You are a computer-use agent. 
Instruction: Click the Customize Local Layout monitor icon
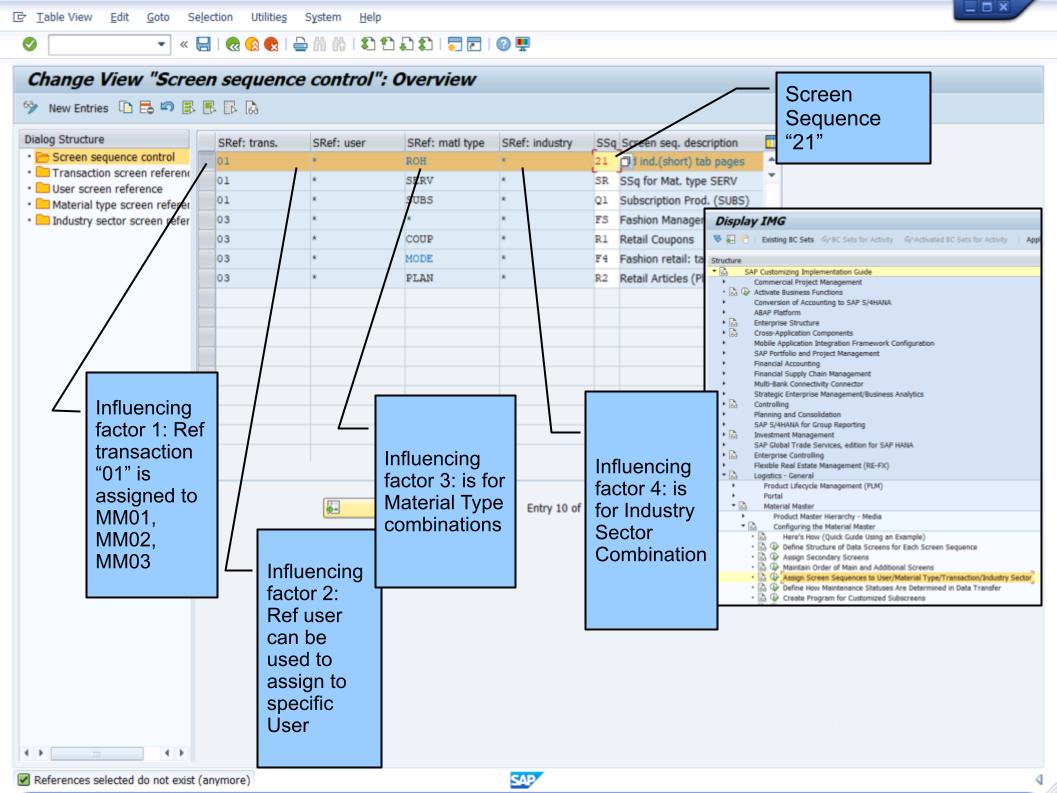tap(522, 45)
